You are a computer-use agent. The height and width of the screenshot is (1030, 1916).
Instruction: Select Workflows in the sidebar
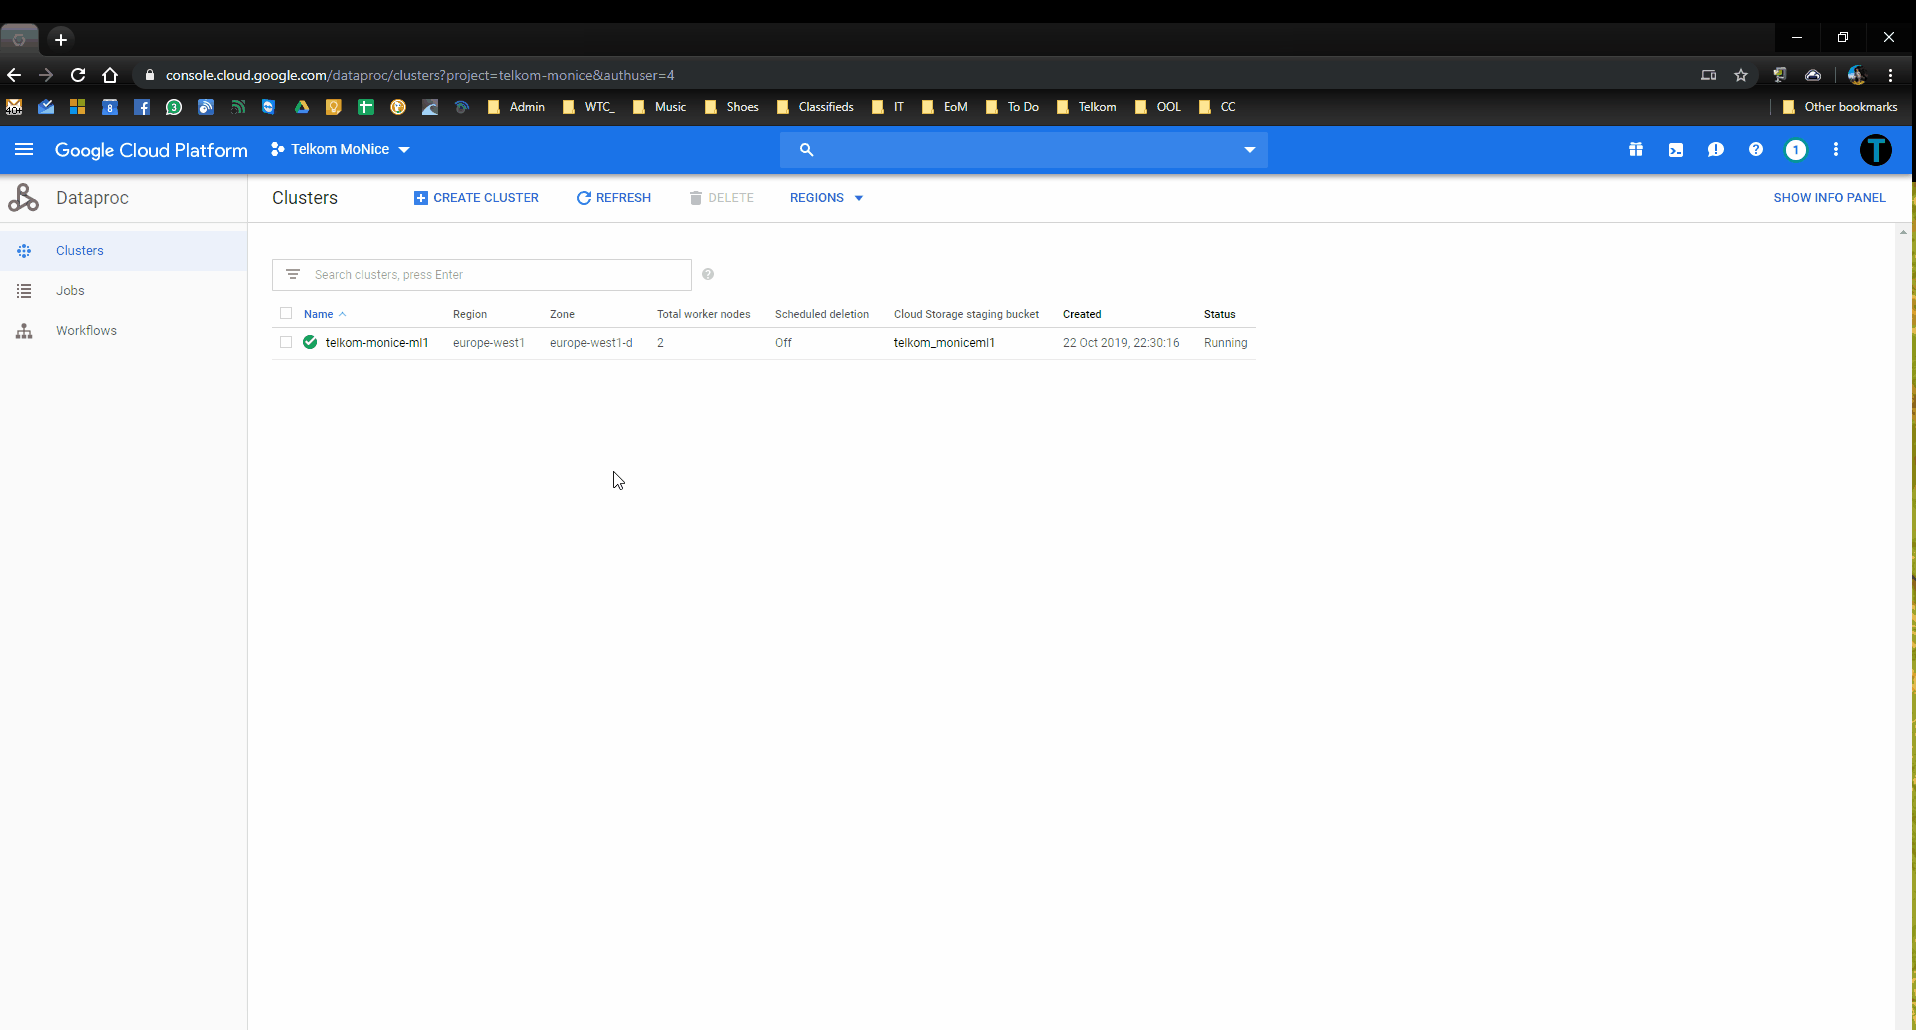(123, 331)
